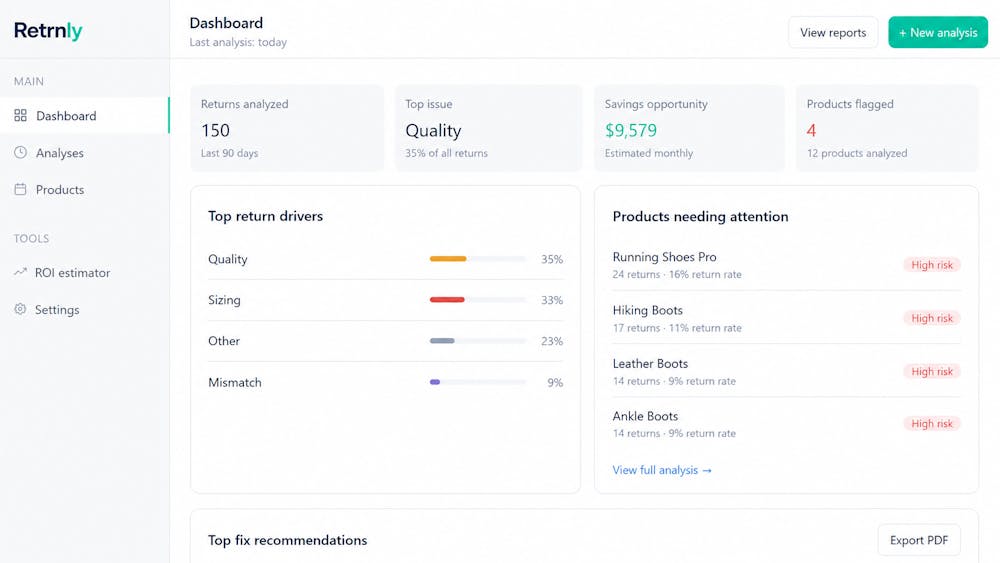This screenshot has height=563, width=1000.
Task: Select the Returns analyzed card
Action: coord(287,128)
